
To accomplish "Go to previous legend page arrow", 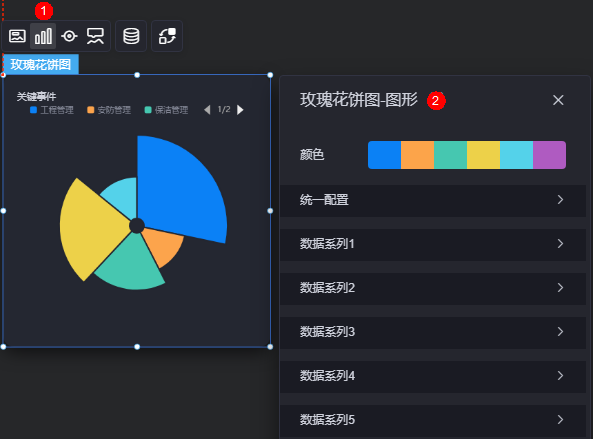I will pos(207,110).
